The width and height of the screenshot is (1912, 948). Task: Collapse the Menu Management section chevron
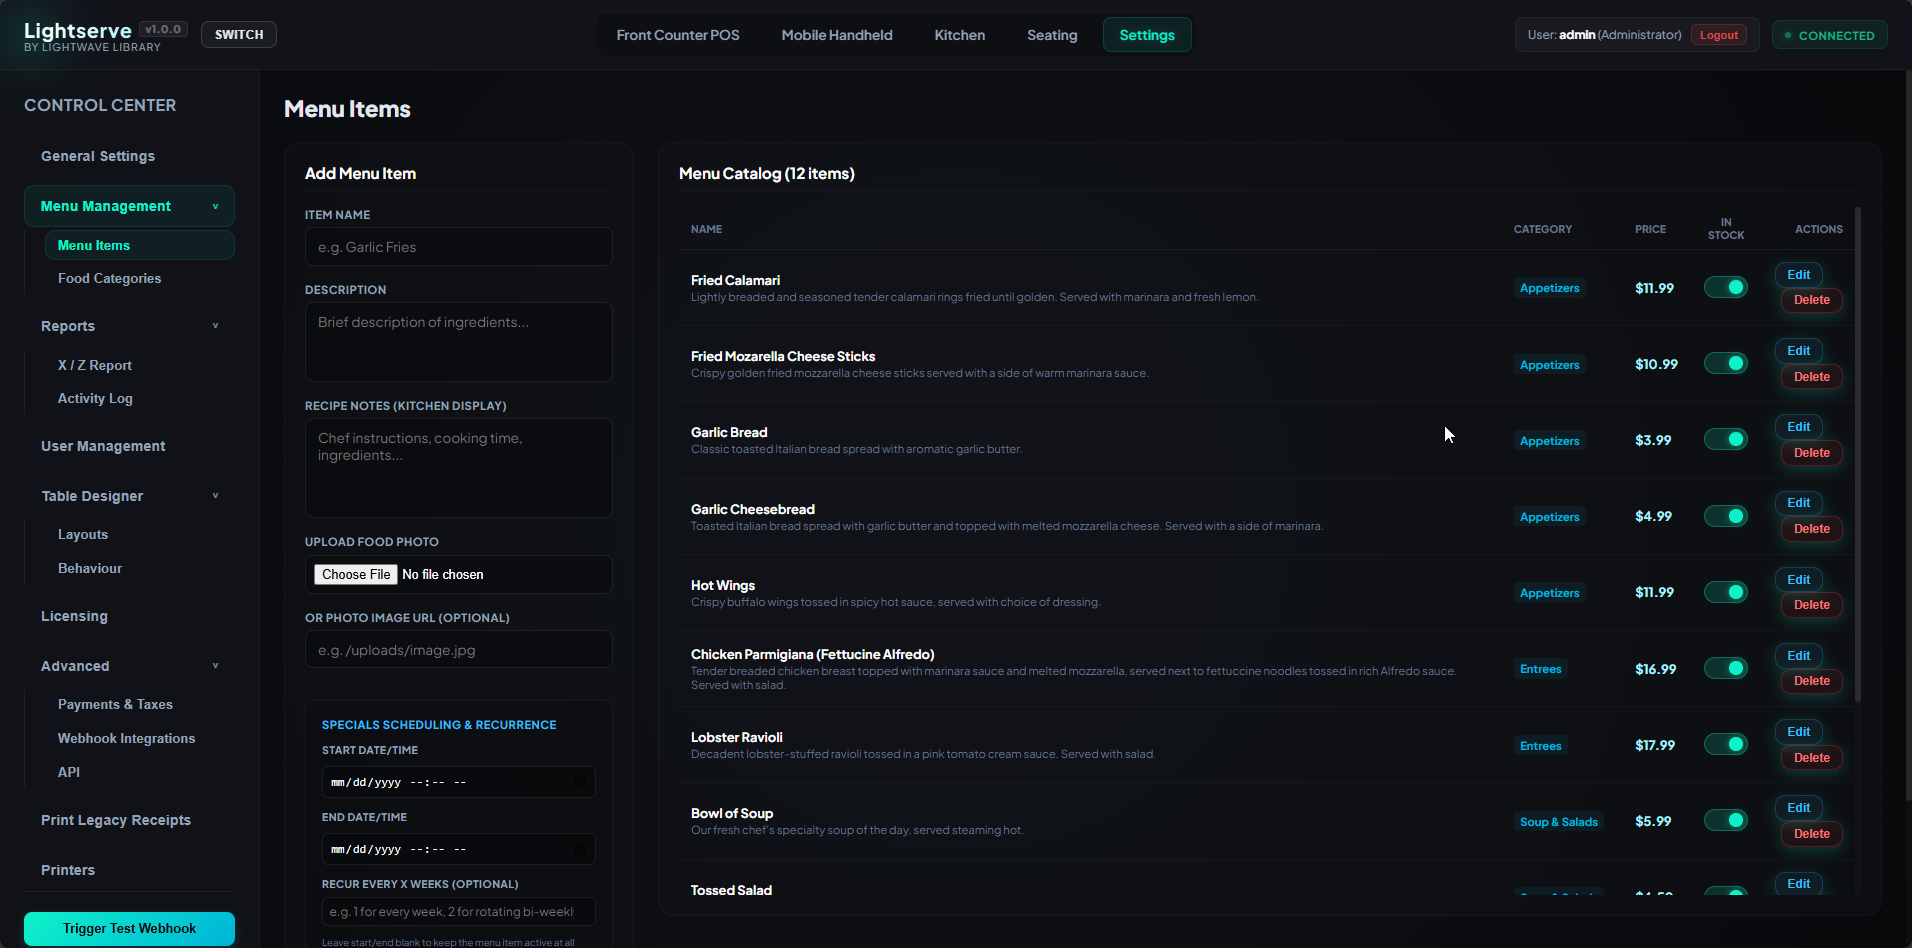click(x=215, y=207)
